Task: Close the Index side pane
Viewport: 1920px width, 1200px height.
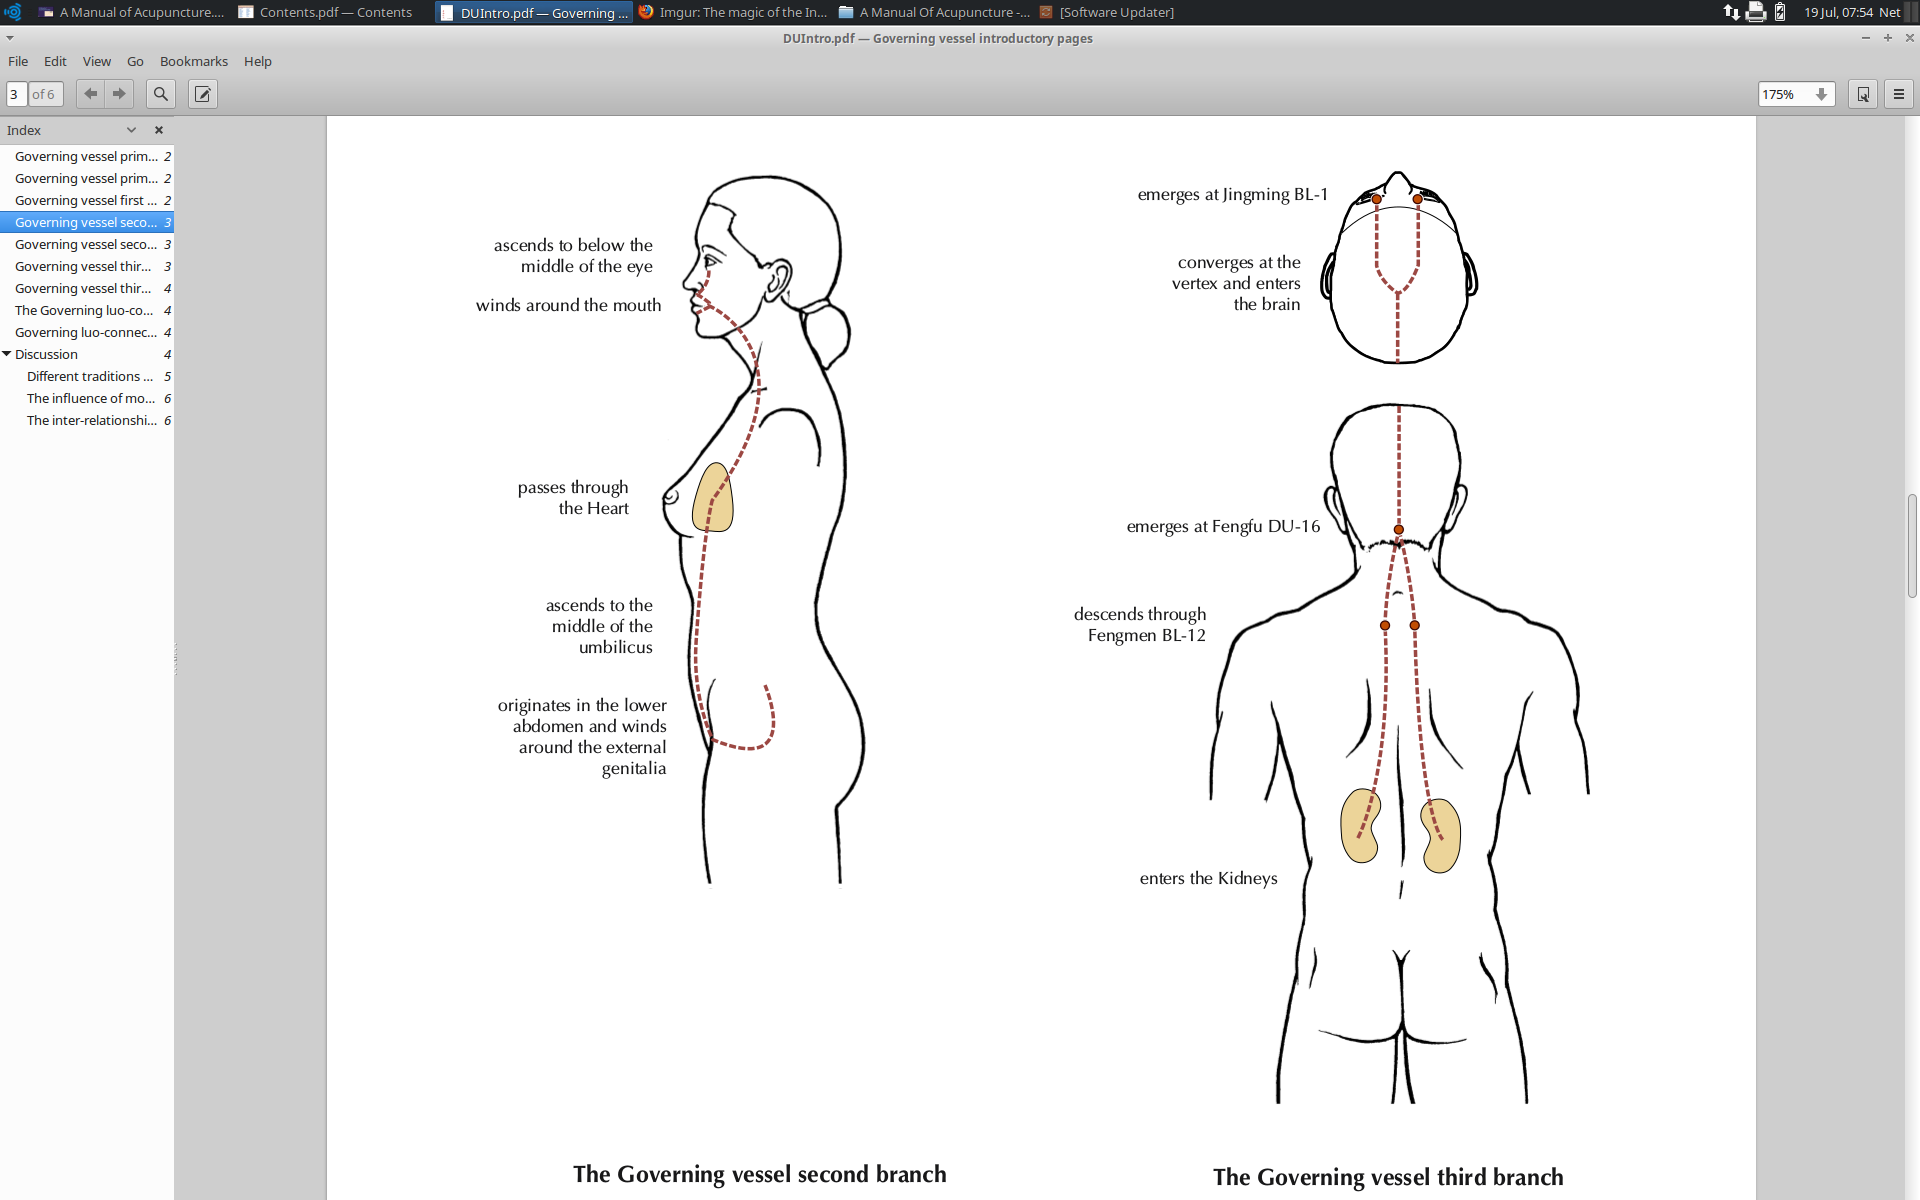Action: tap(158, 130)
